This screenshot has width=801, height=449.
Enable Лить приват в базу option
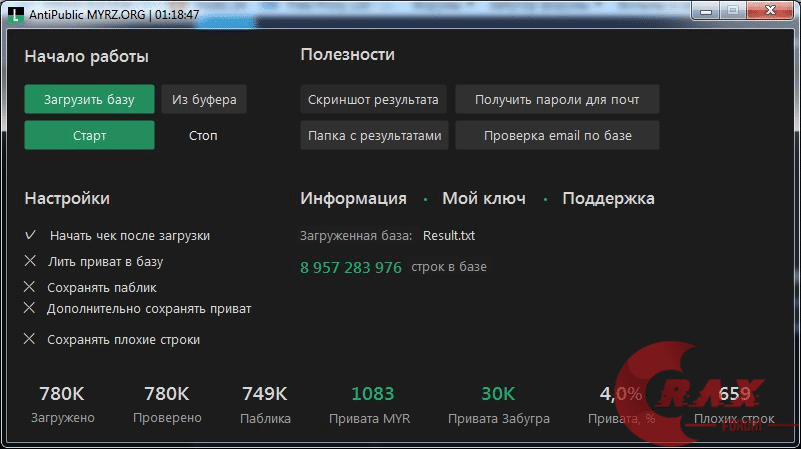(30, 261)
